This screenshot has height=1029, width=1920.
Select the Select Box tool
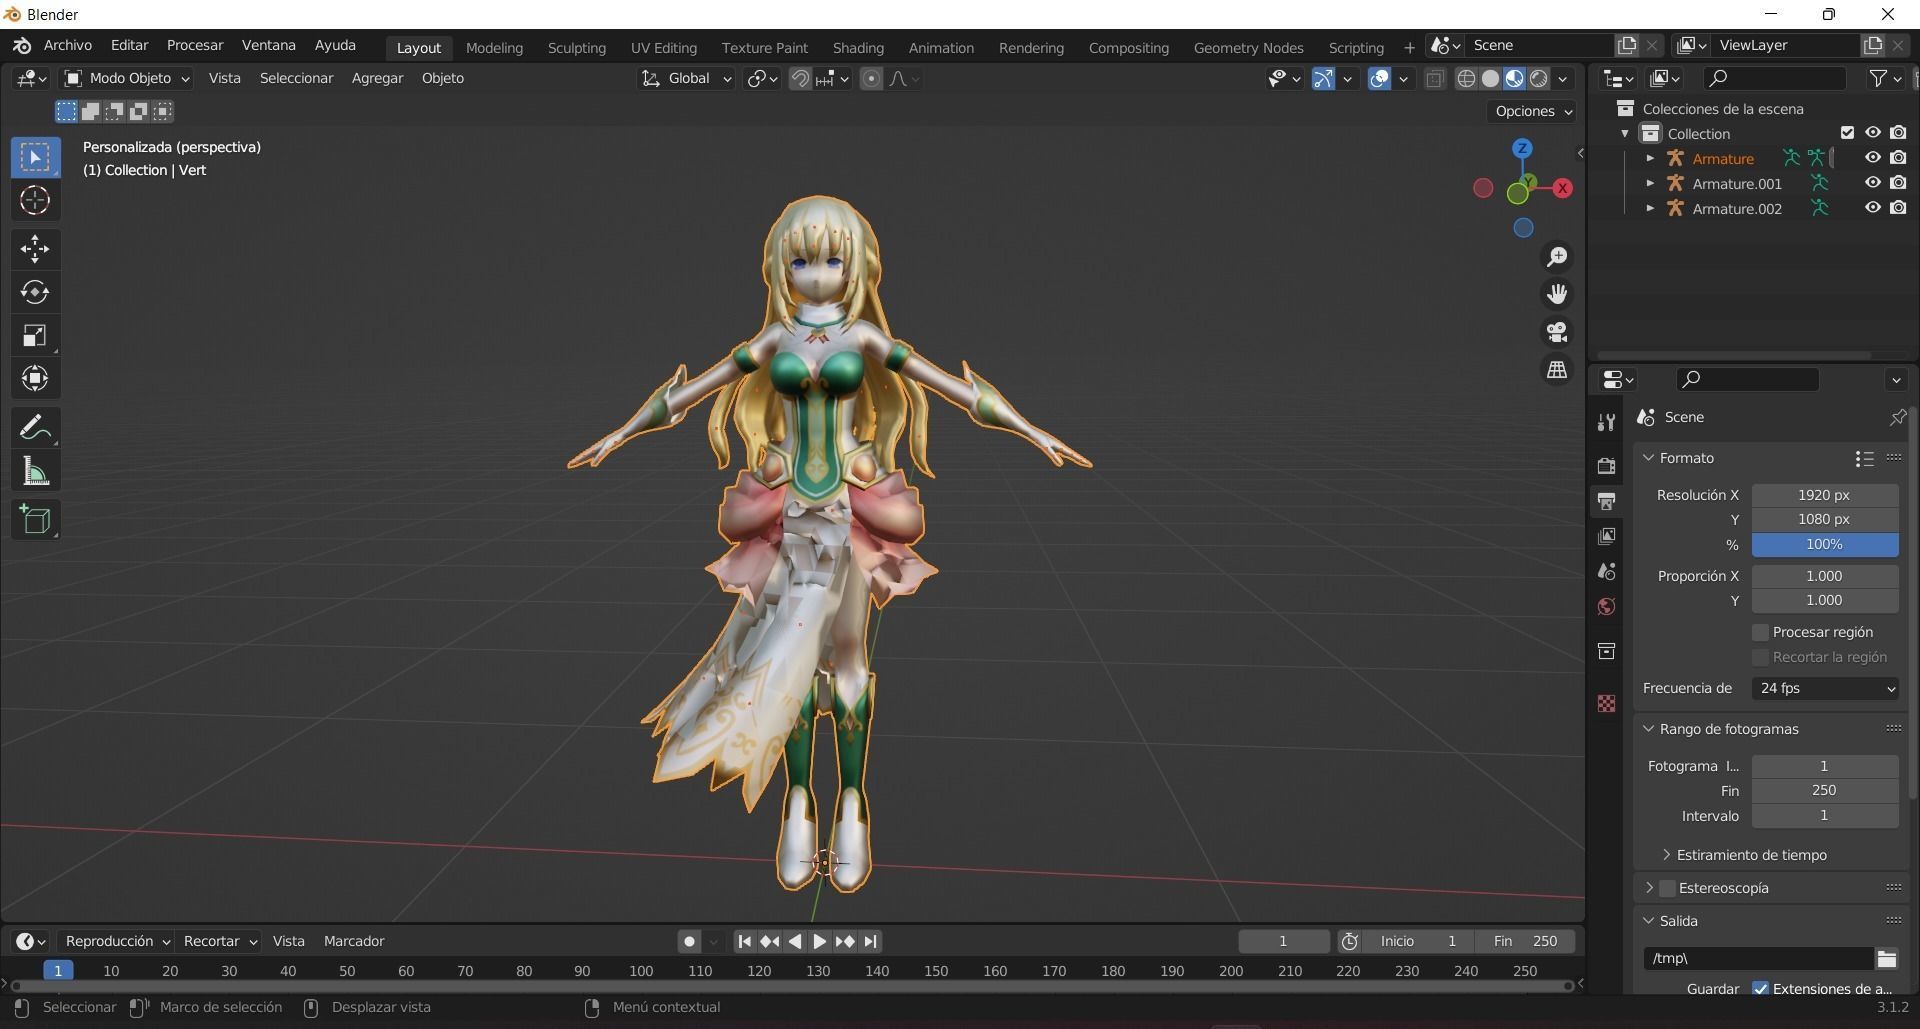tap(35, 157)
